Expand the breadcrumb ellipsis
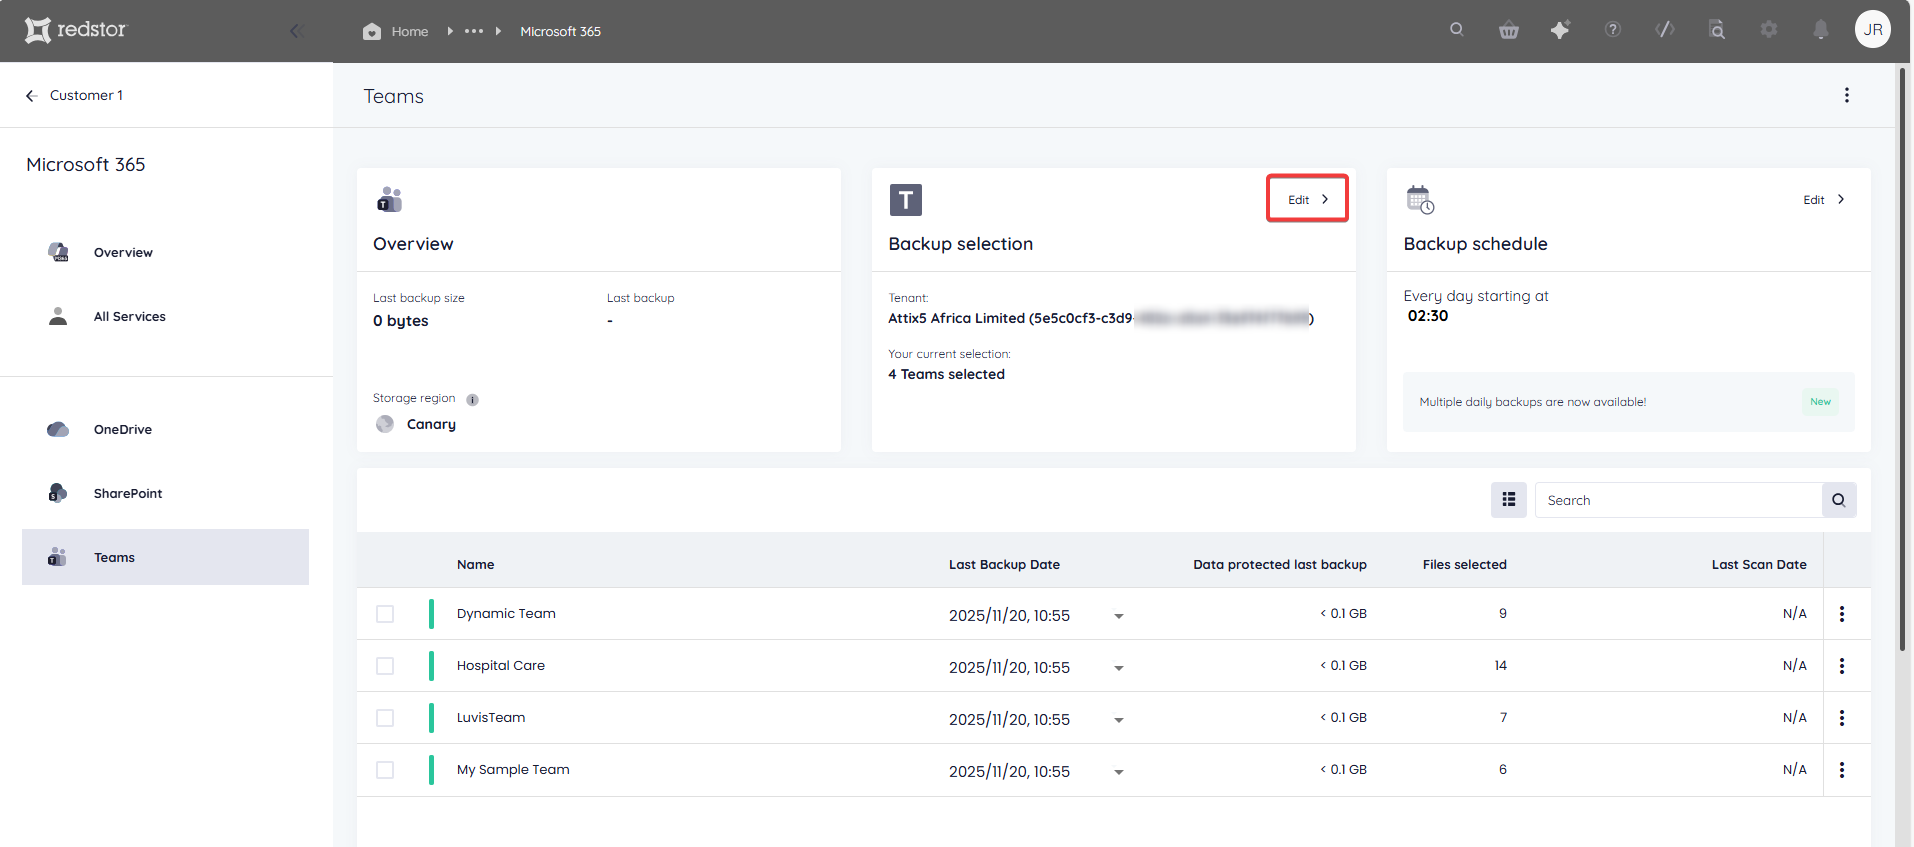Viewport: 1914px width, 847px height. point(474,31)
